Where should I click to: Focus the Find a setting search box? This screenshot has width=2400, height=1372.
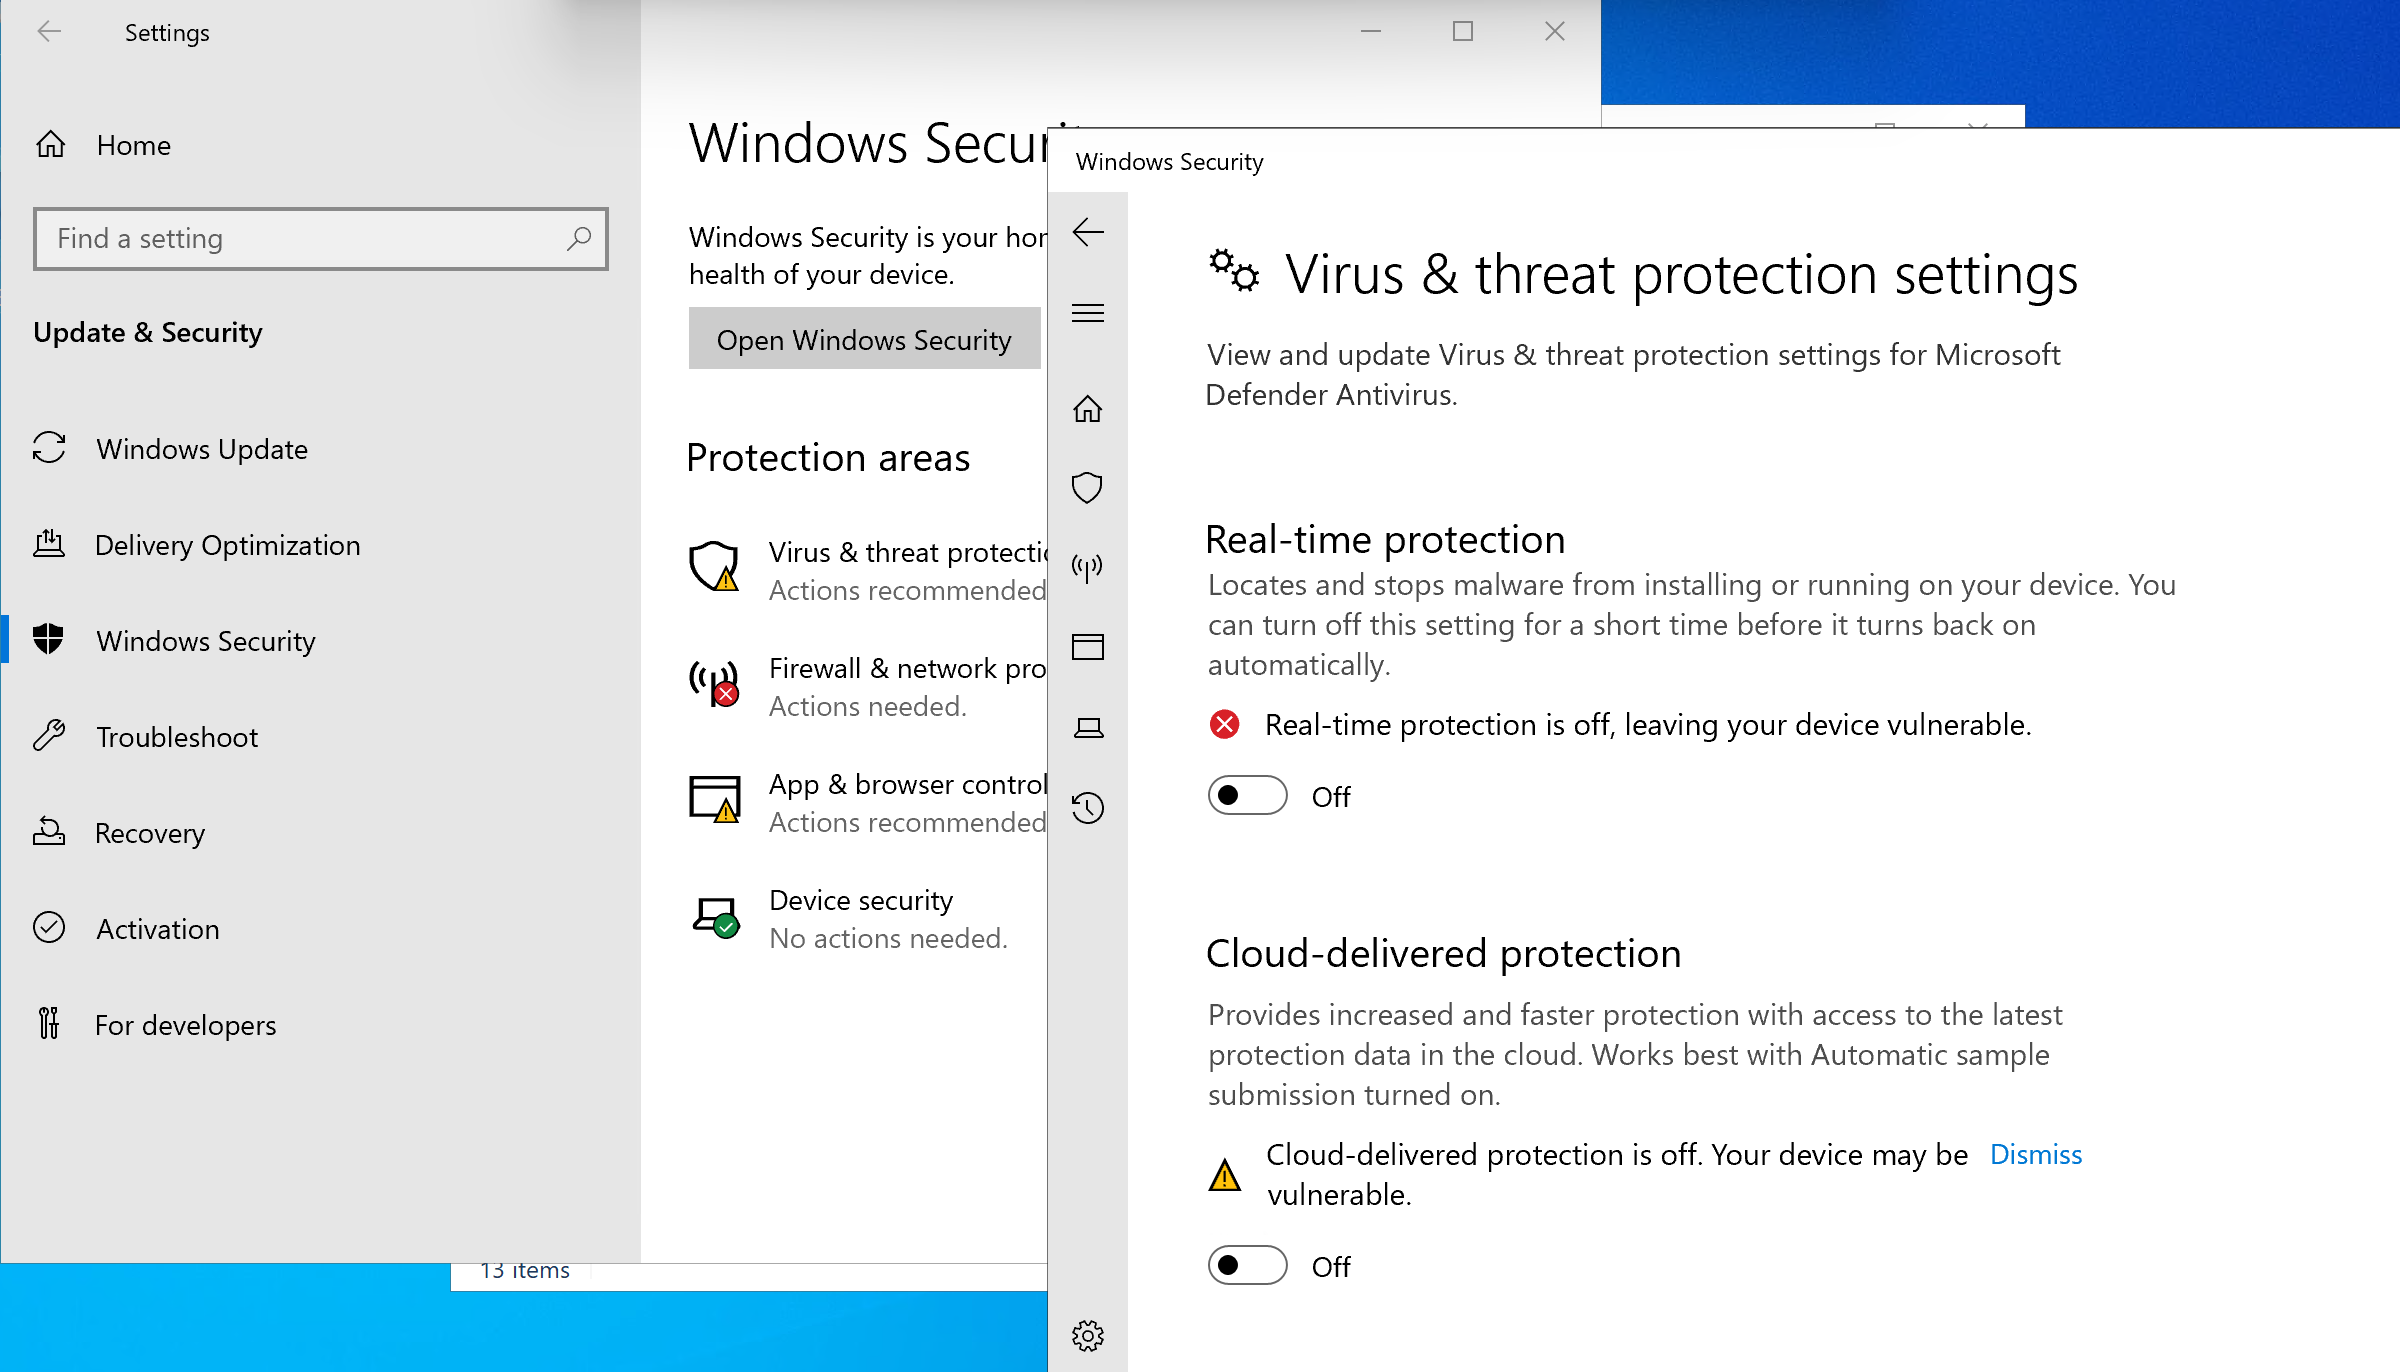pos(320,238)
